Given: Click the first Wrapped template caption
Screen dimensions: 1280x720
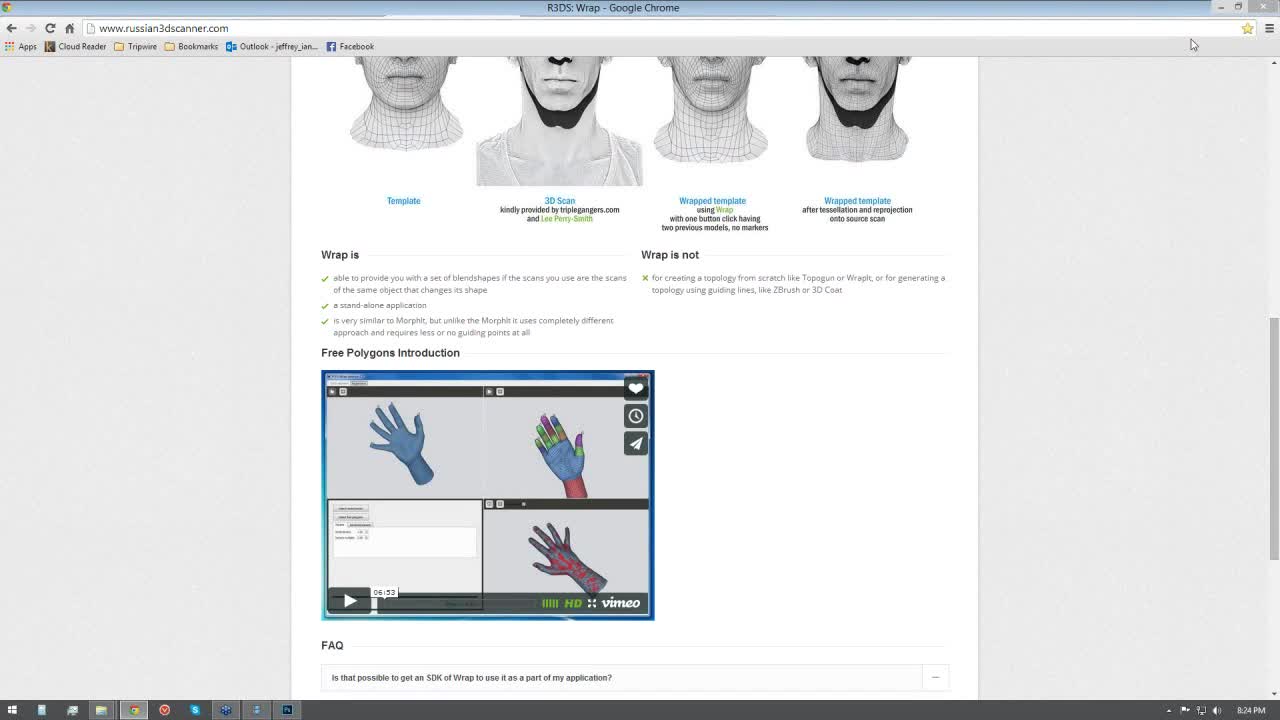Looking at the screenshot, I should [713, 201].
